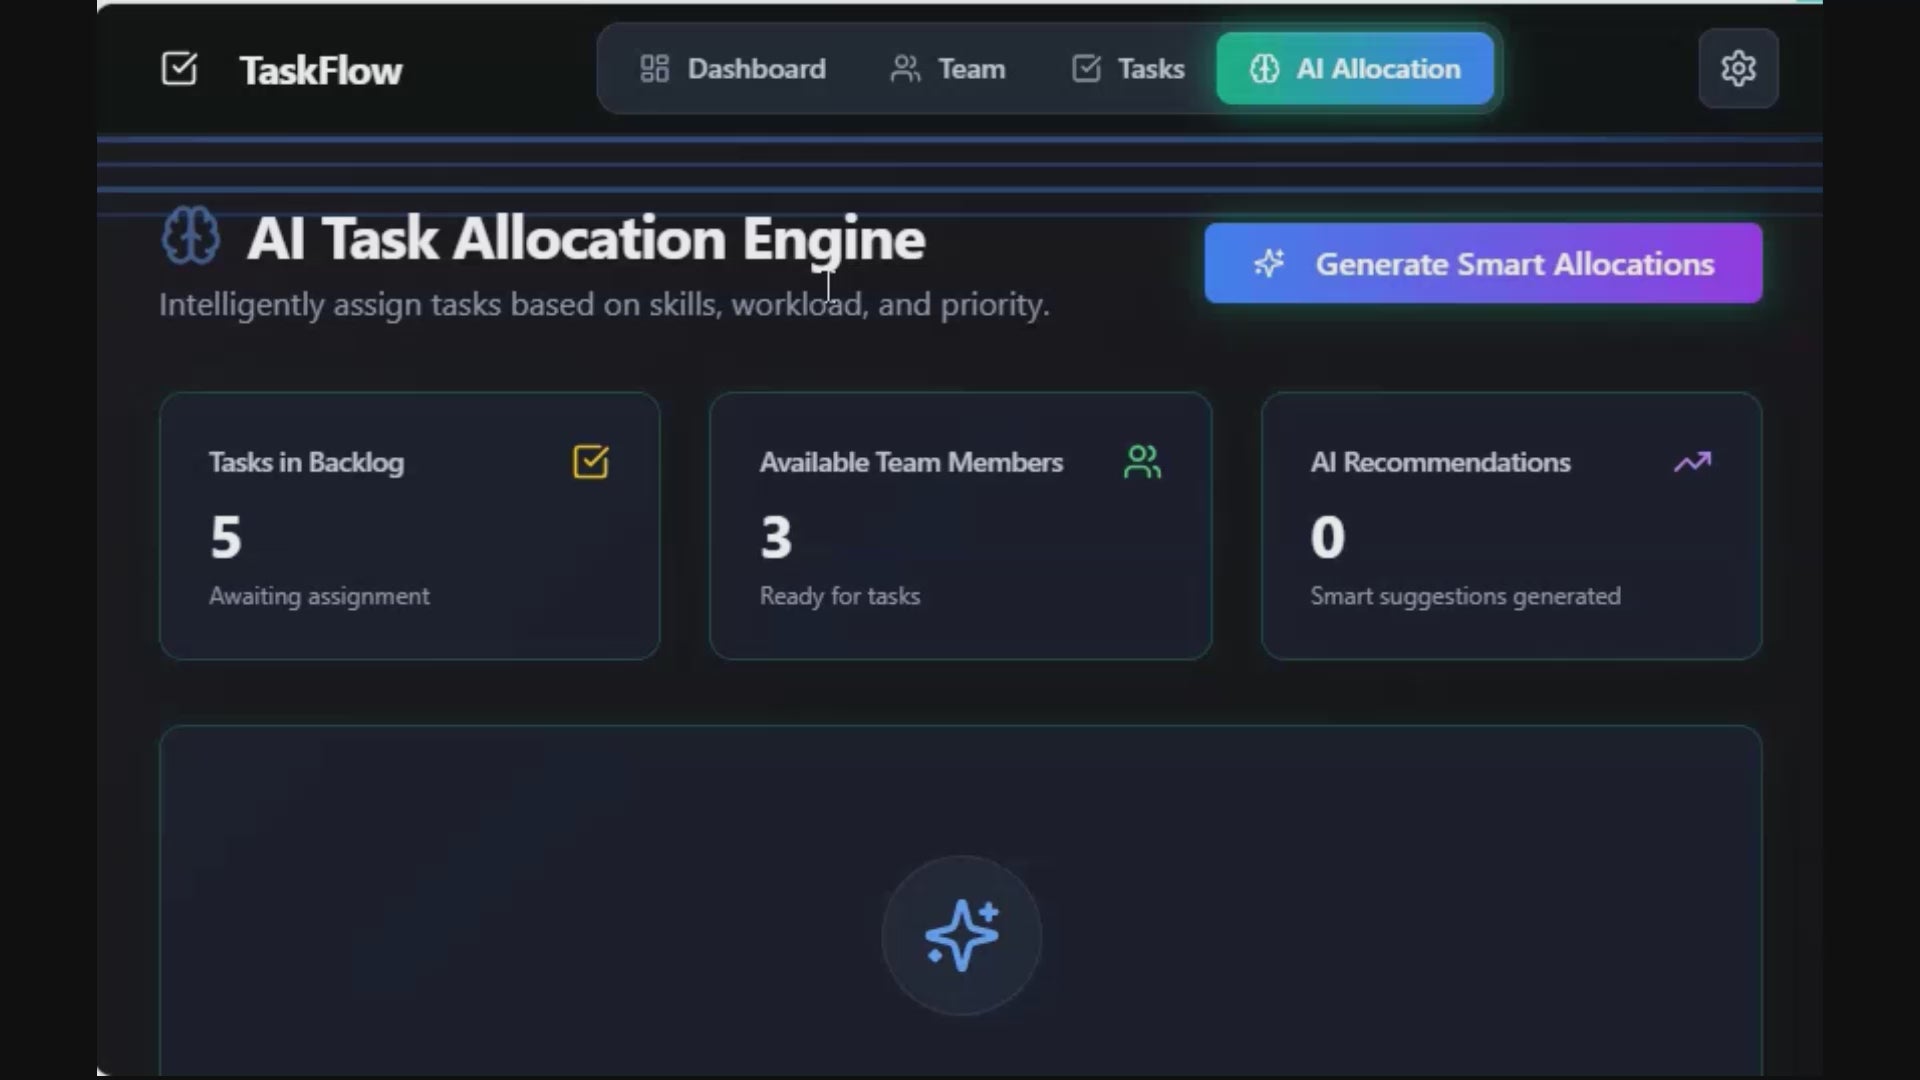
Task: Click the brain icon in AI Allocation tab
Action: pyautogui.click(x=1264, y=69)
